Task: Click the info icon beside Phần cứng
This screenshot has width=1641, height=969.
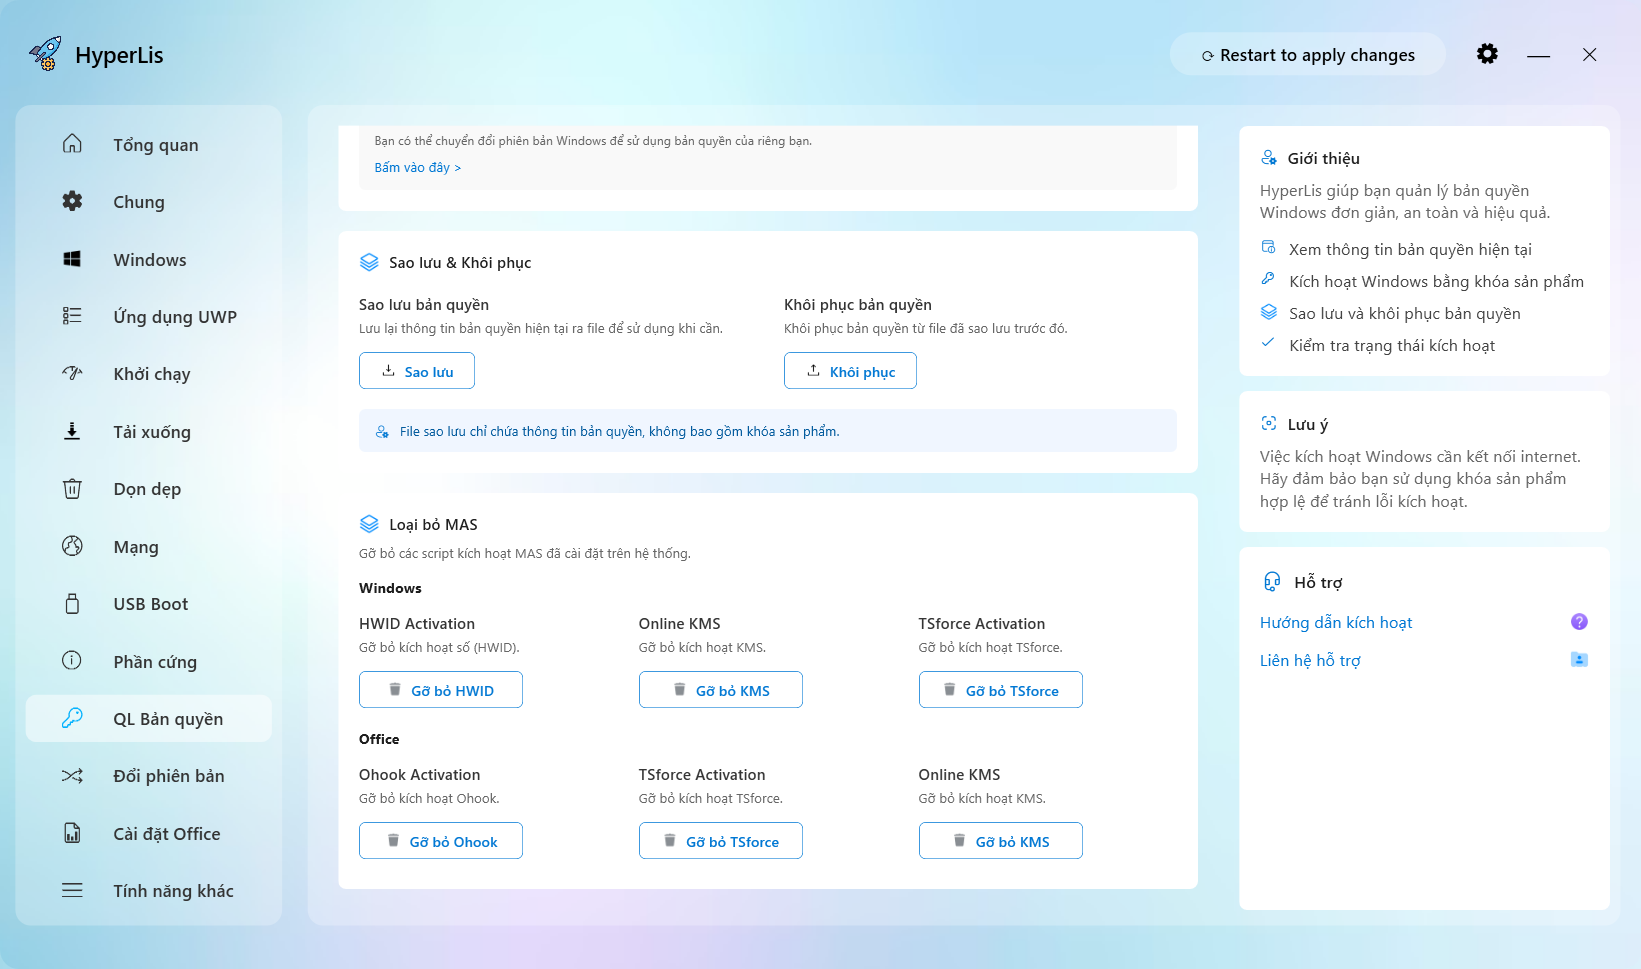Action: [72, 660]
